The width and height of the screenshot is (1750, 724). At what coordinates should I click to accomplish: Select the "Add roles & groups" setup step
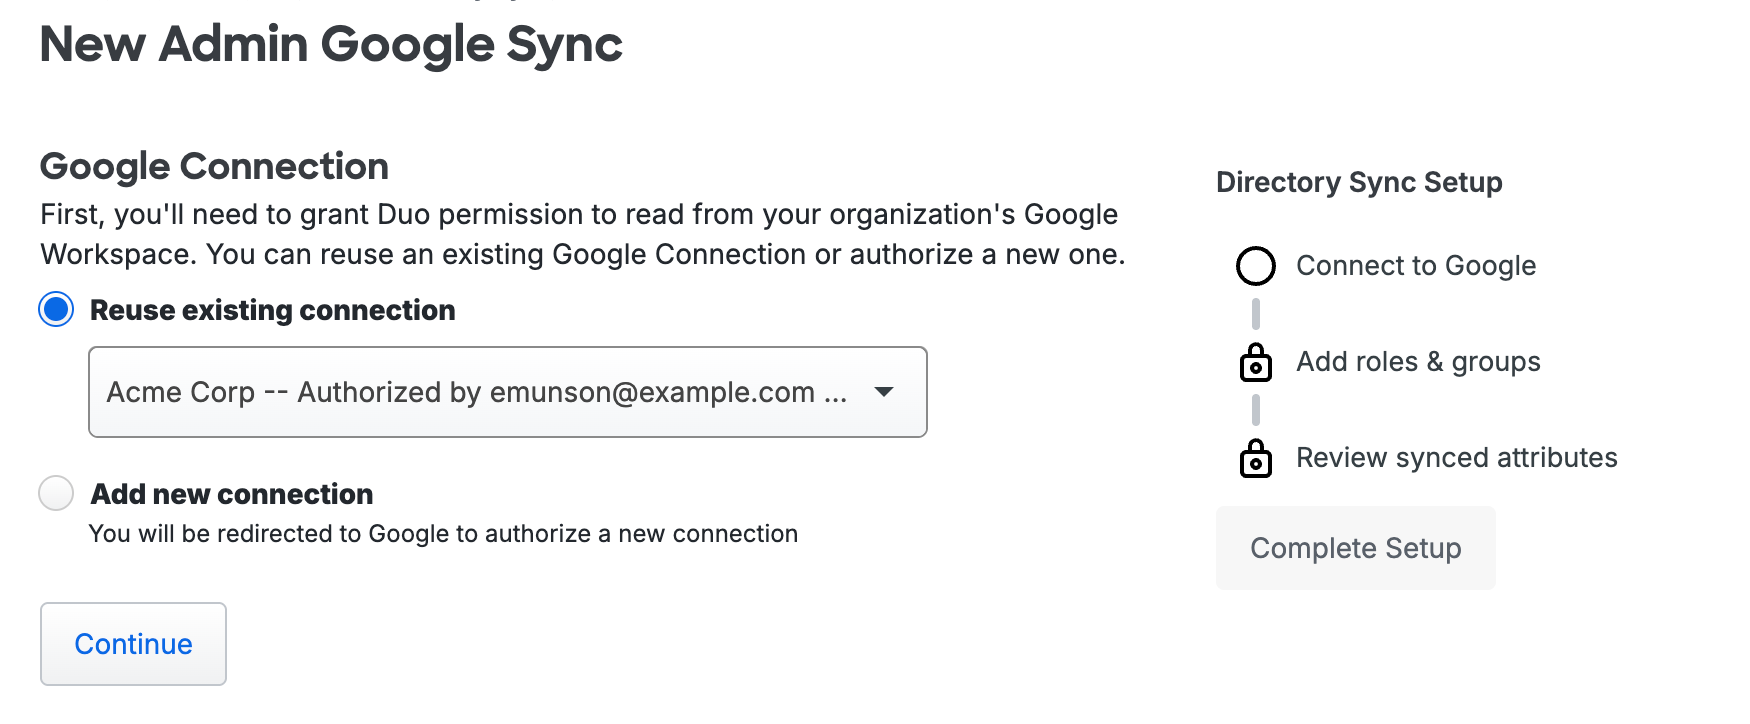point(1418,362)
